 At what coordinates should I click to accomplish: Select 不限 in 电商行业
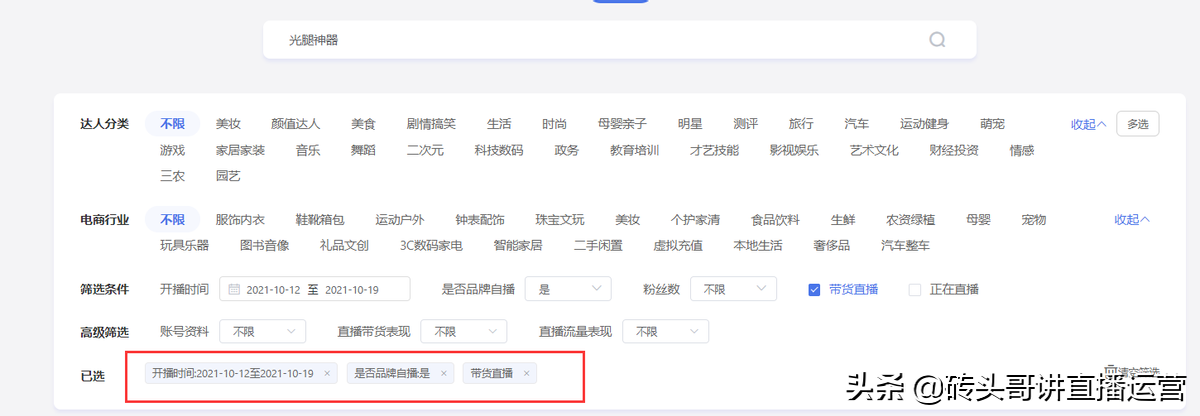point(172,220)
